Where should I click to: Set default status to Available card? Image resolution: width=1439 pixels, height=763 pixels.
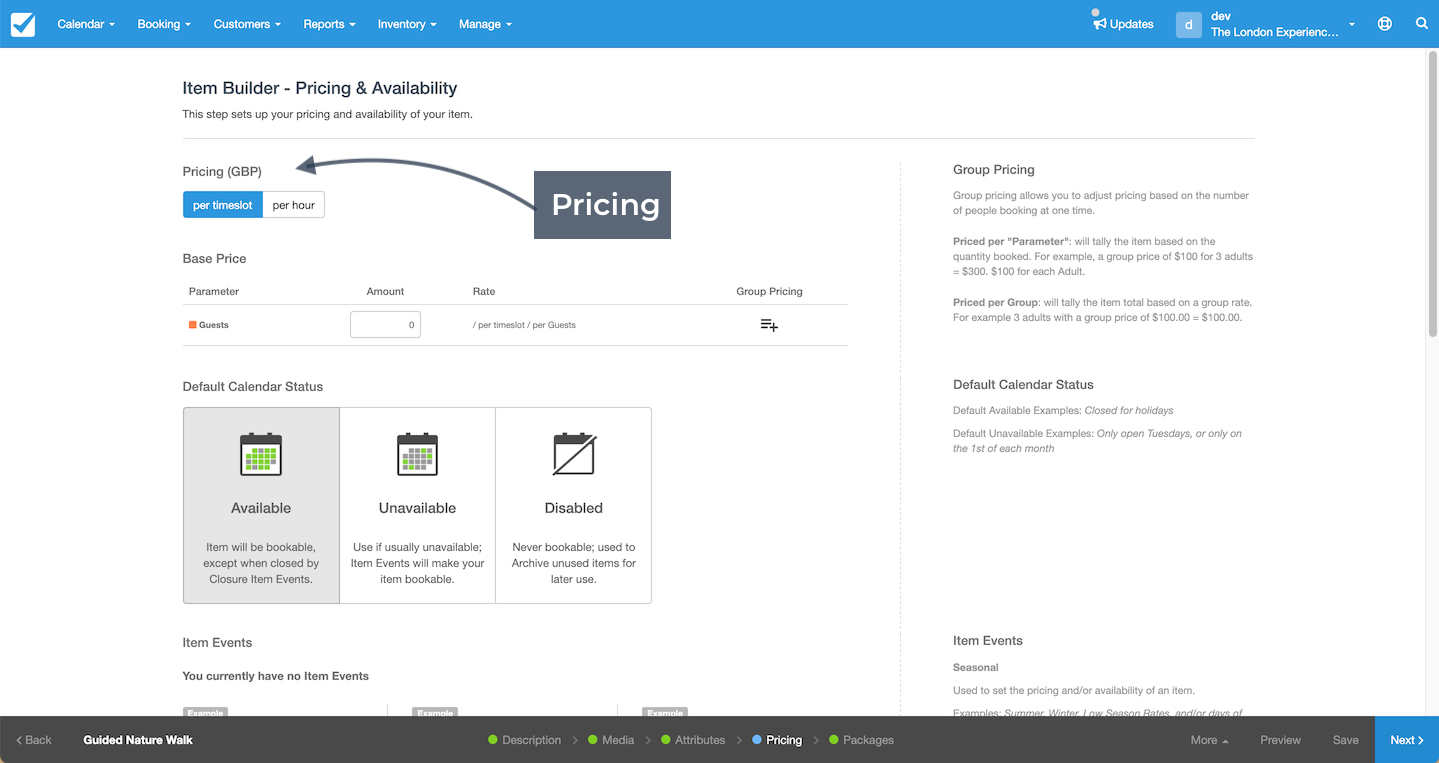tap(261, 505)
